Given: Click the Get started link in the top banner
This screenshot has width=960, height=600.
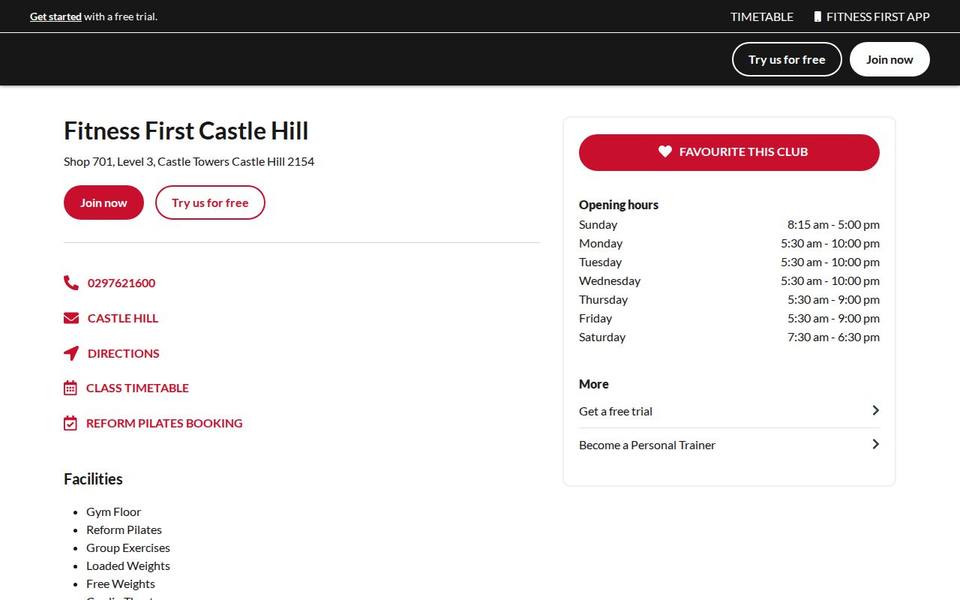Looking at the screenshot, I should [56, 17].
